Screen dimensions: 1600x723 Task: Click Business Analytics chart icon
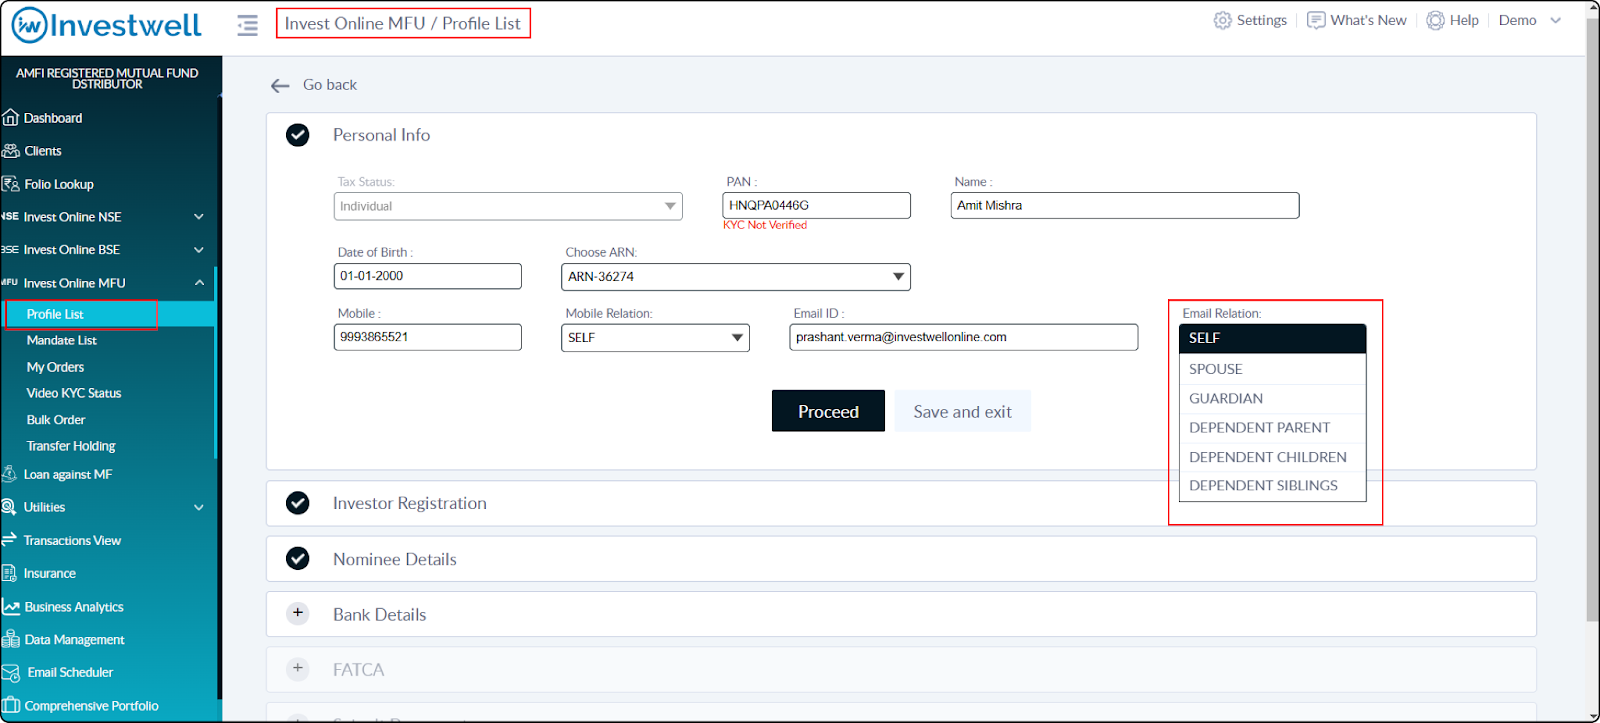(11, 607)
